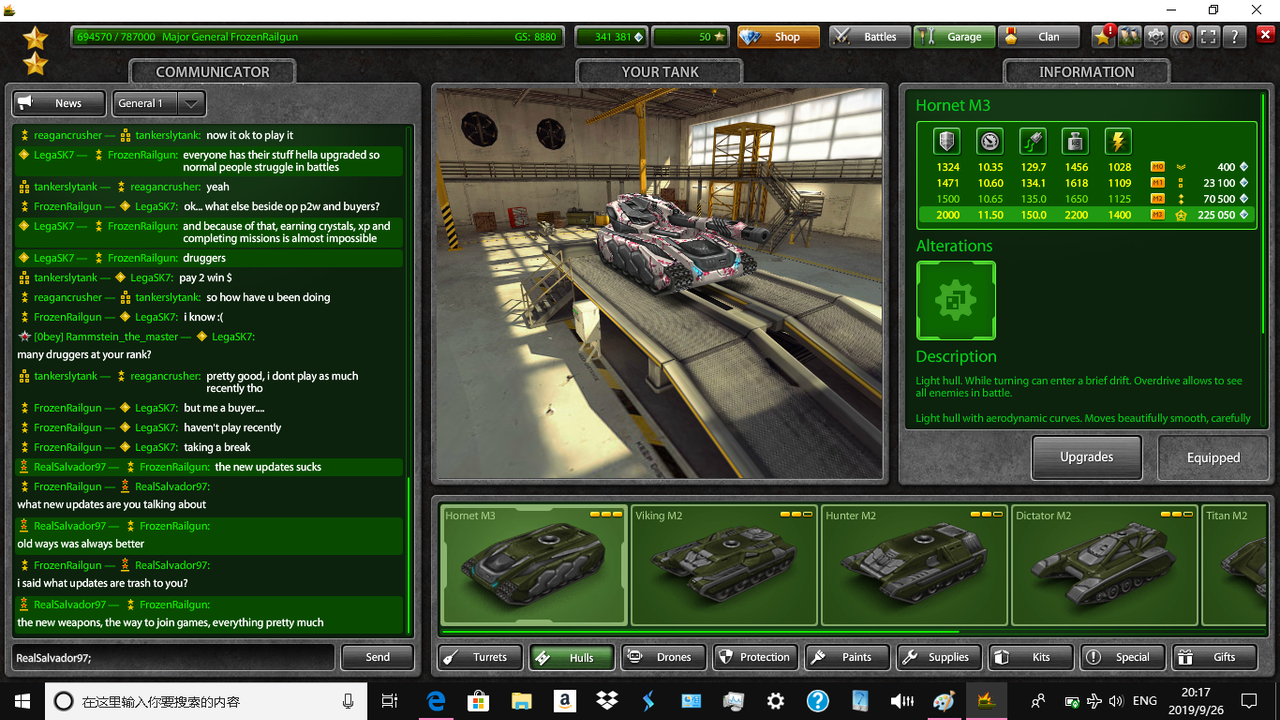The width and height of the screenshot is (1280, 720).
Task: Select the armor shield stat icon
Action: (x=946, y=140)
